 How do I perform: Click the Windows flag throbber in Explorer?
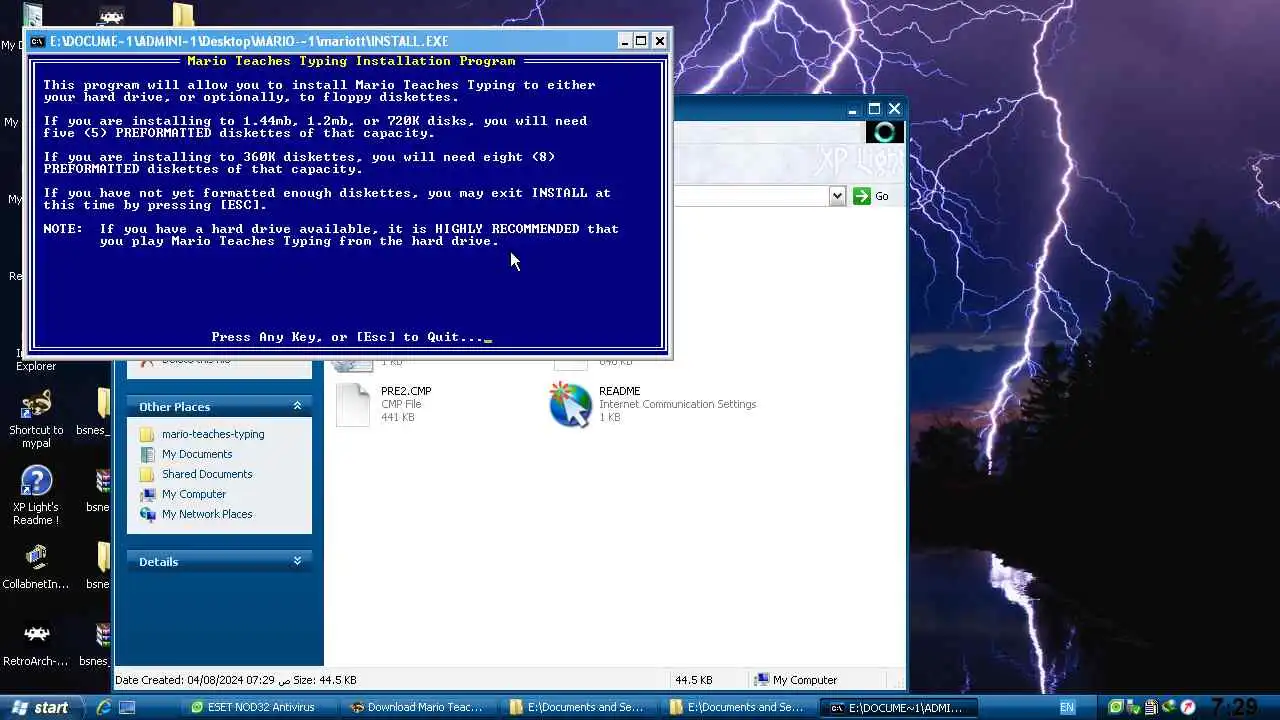pyautogui.click(x=885, y=132)
